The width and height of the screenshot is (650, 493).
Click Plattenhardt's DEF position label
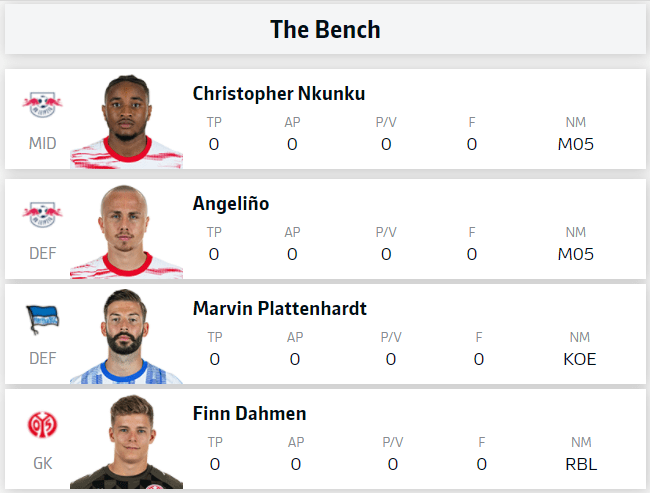coord(43,358)
